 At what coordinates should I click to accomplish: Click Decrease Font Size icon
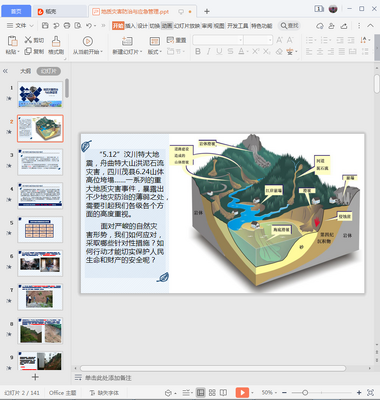(x=290, y=40)
